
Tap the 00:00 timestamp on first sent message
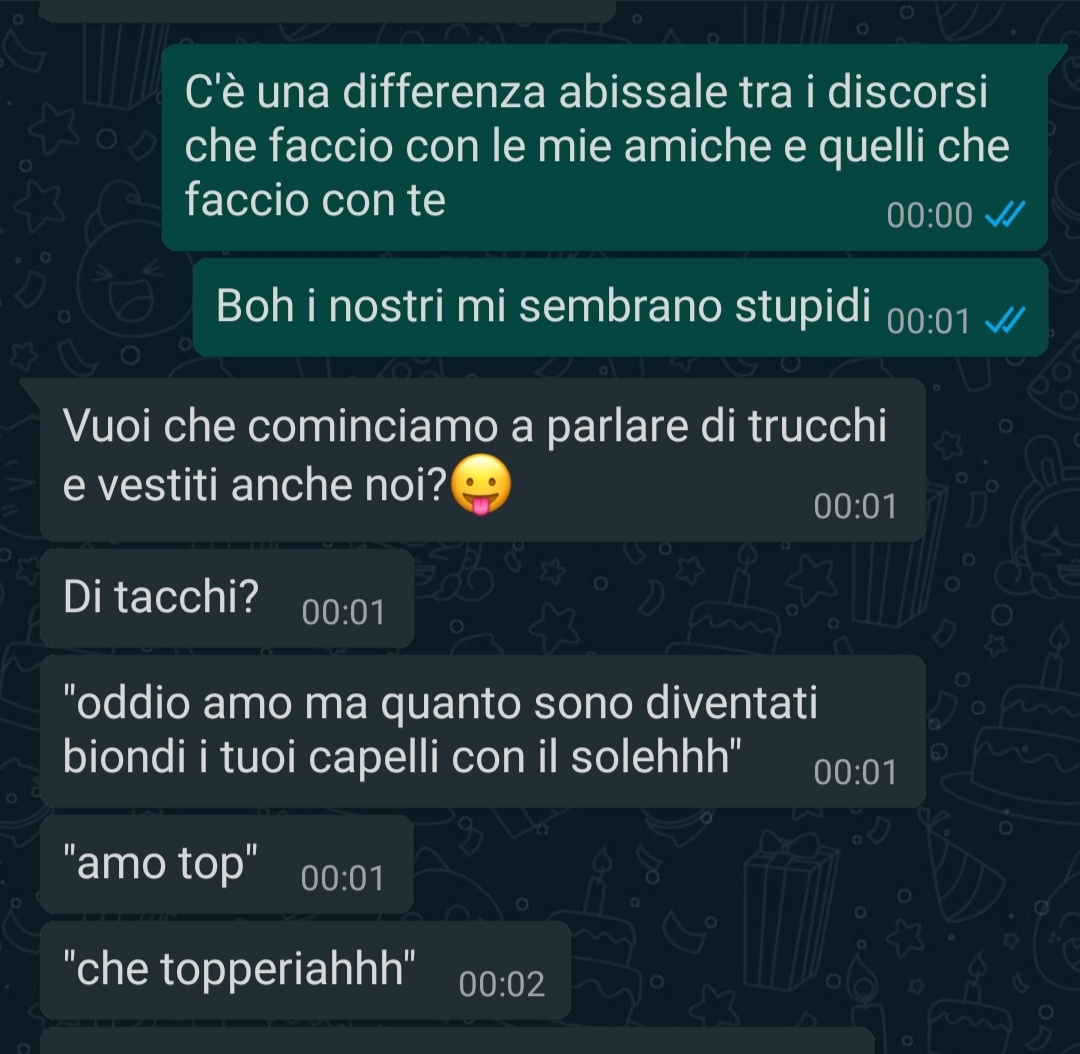[x=929, y=215]
